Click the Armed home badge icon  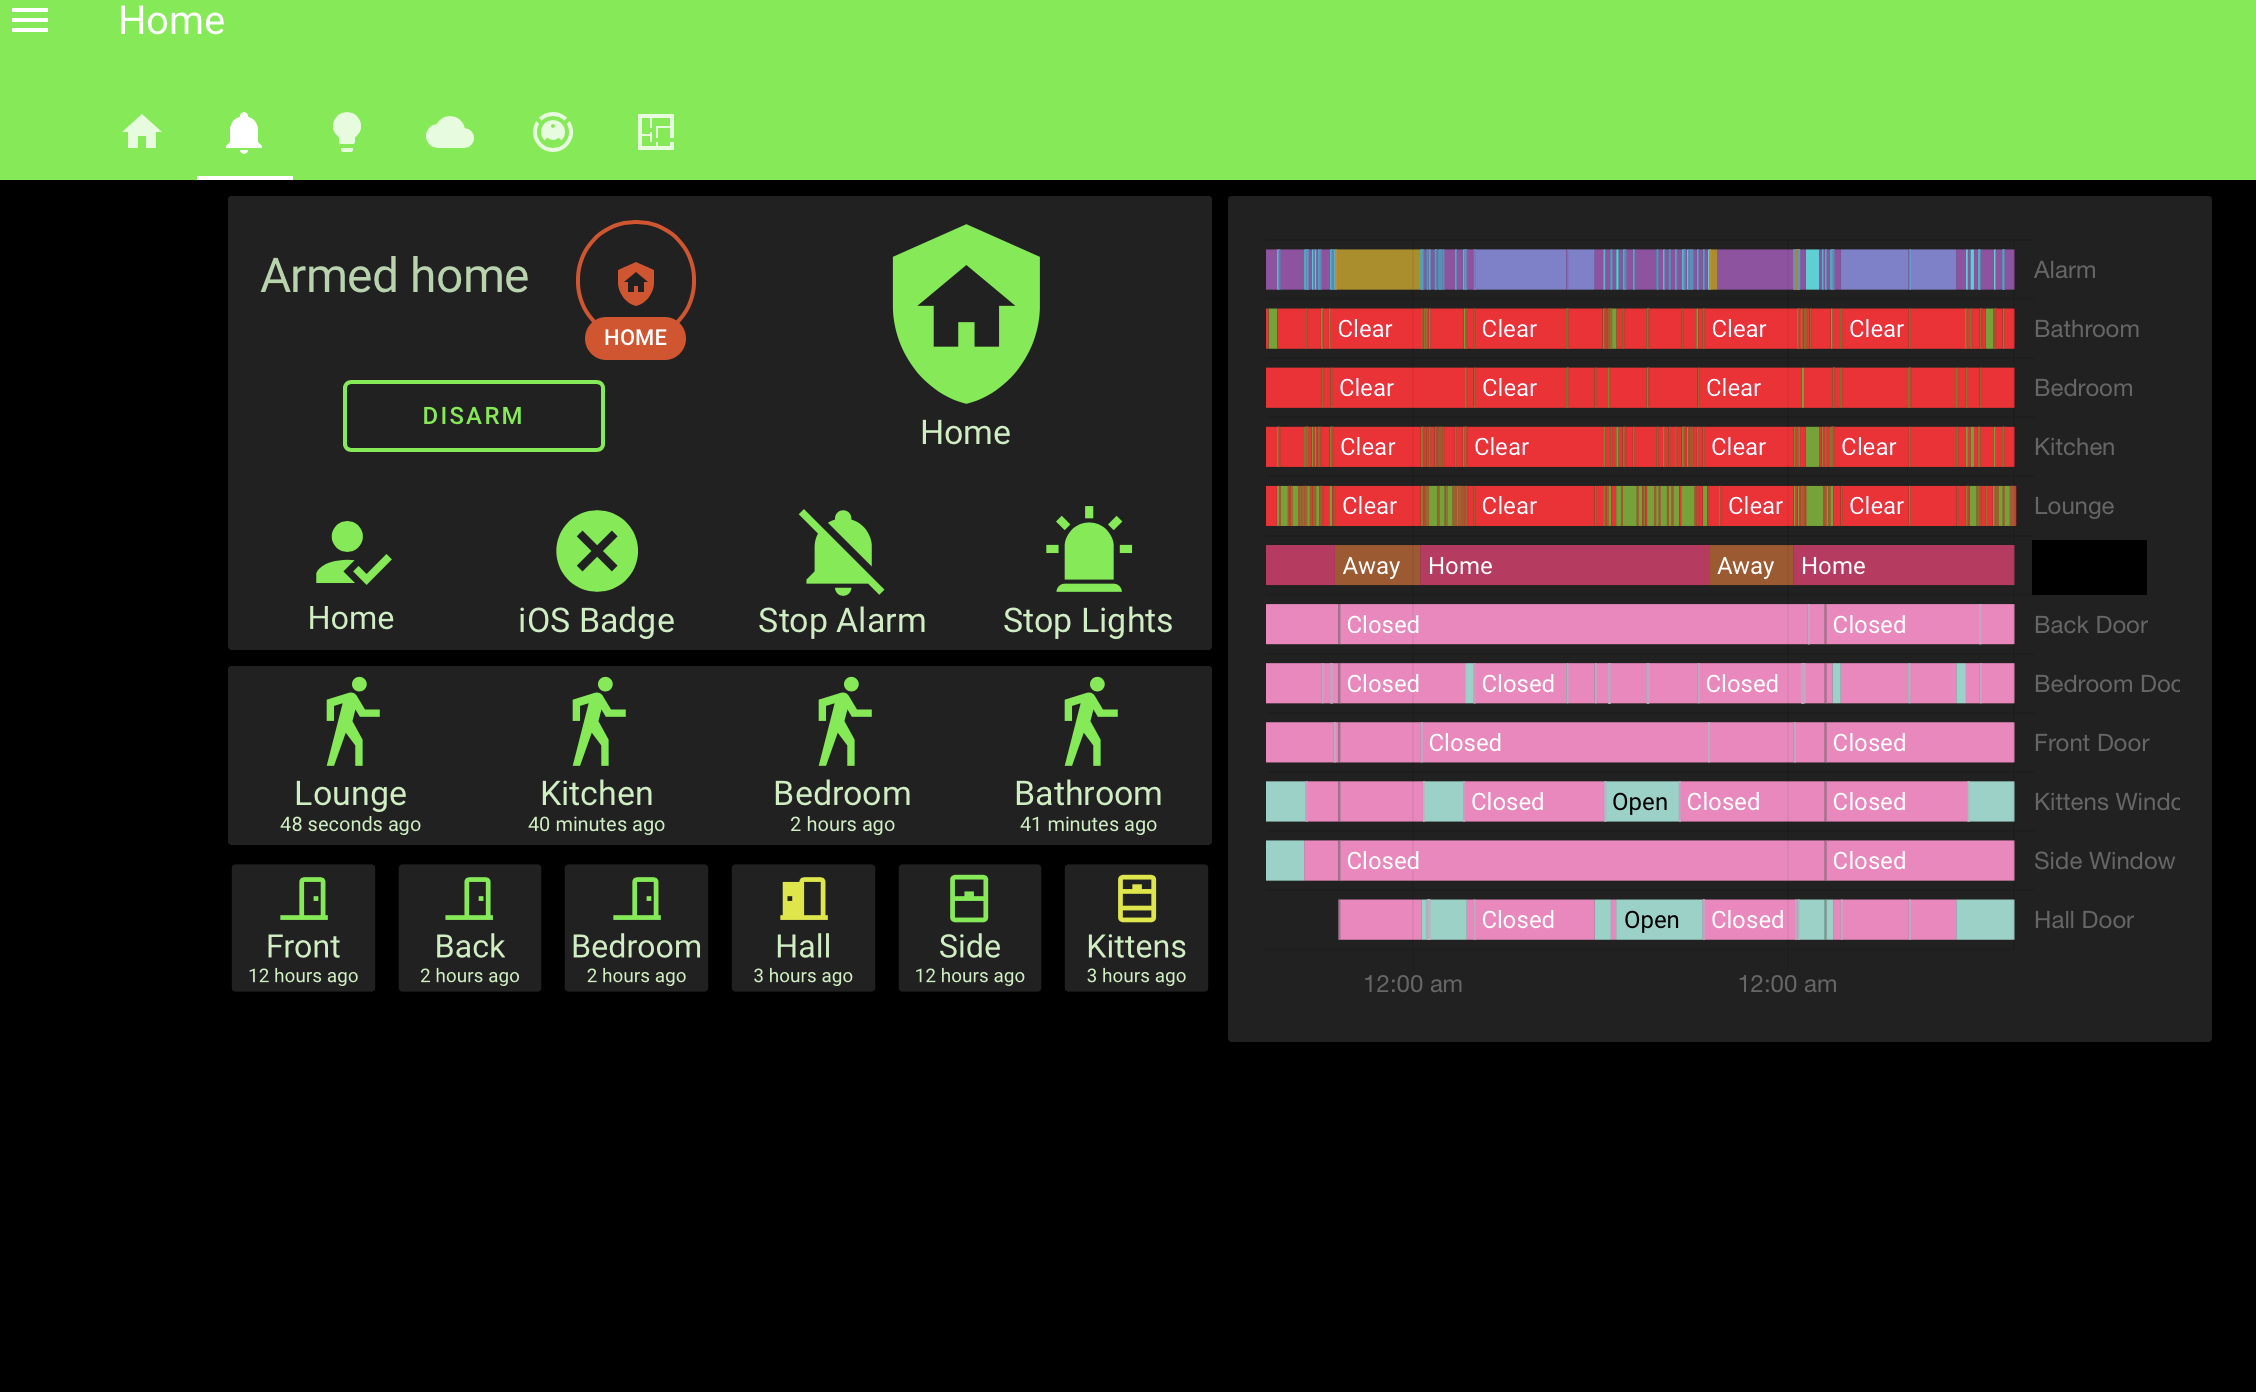click(635, 283)
